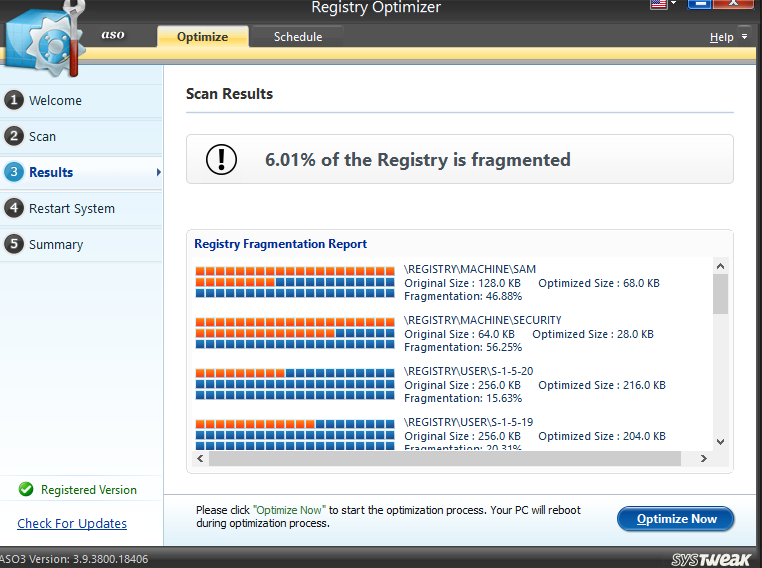The height and width of the screenshot is (568, 762).
Task: Click Fragmentation: 15.63% value
Action: [x=463, y=398]
